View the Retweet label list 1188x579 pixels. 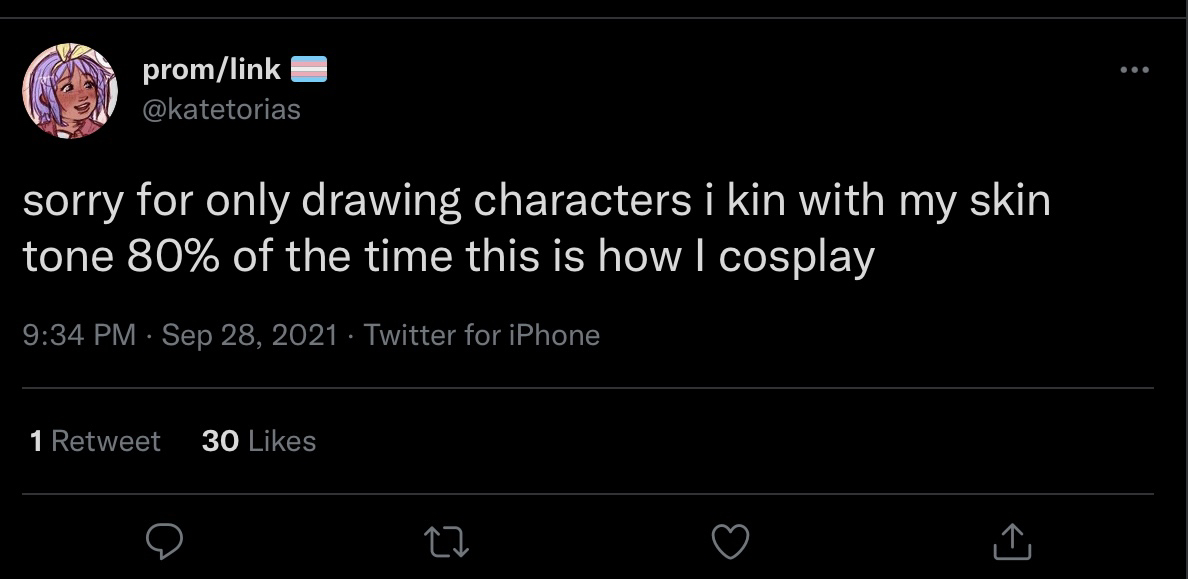pyautogui.click(x=105, y=441)
